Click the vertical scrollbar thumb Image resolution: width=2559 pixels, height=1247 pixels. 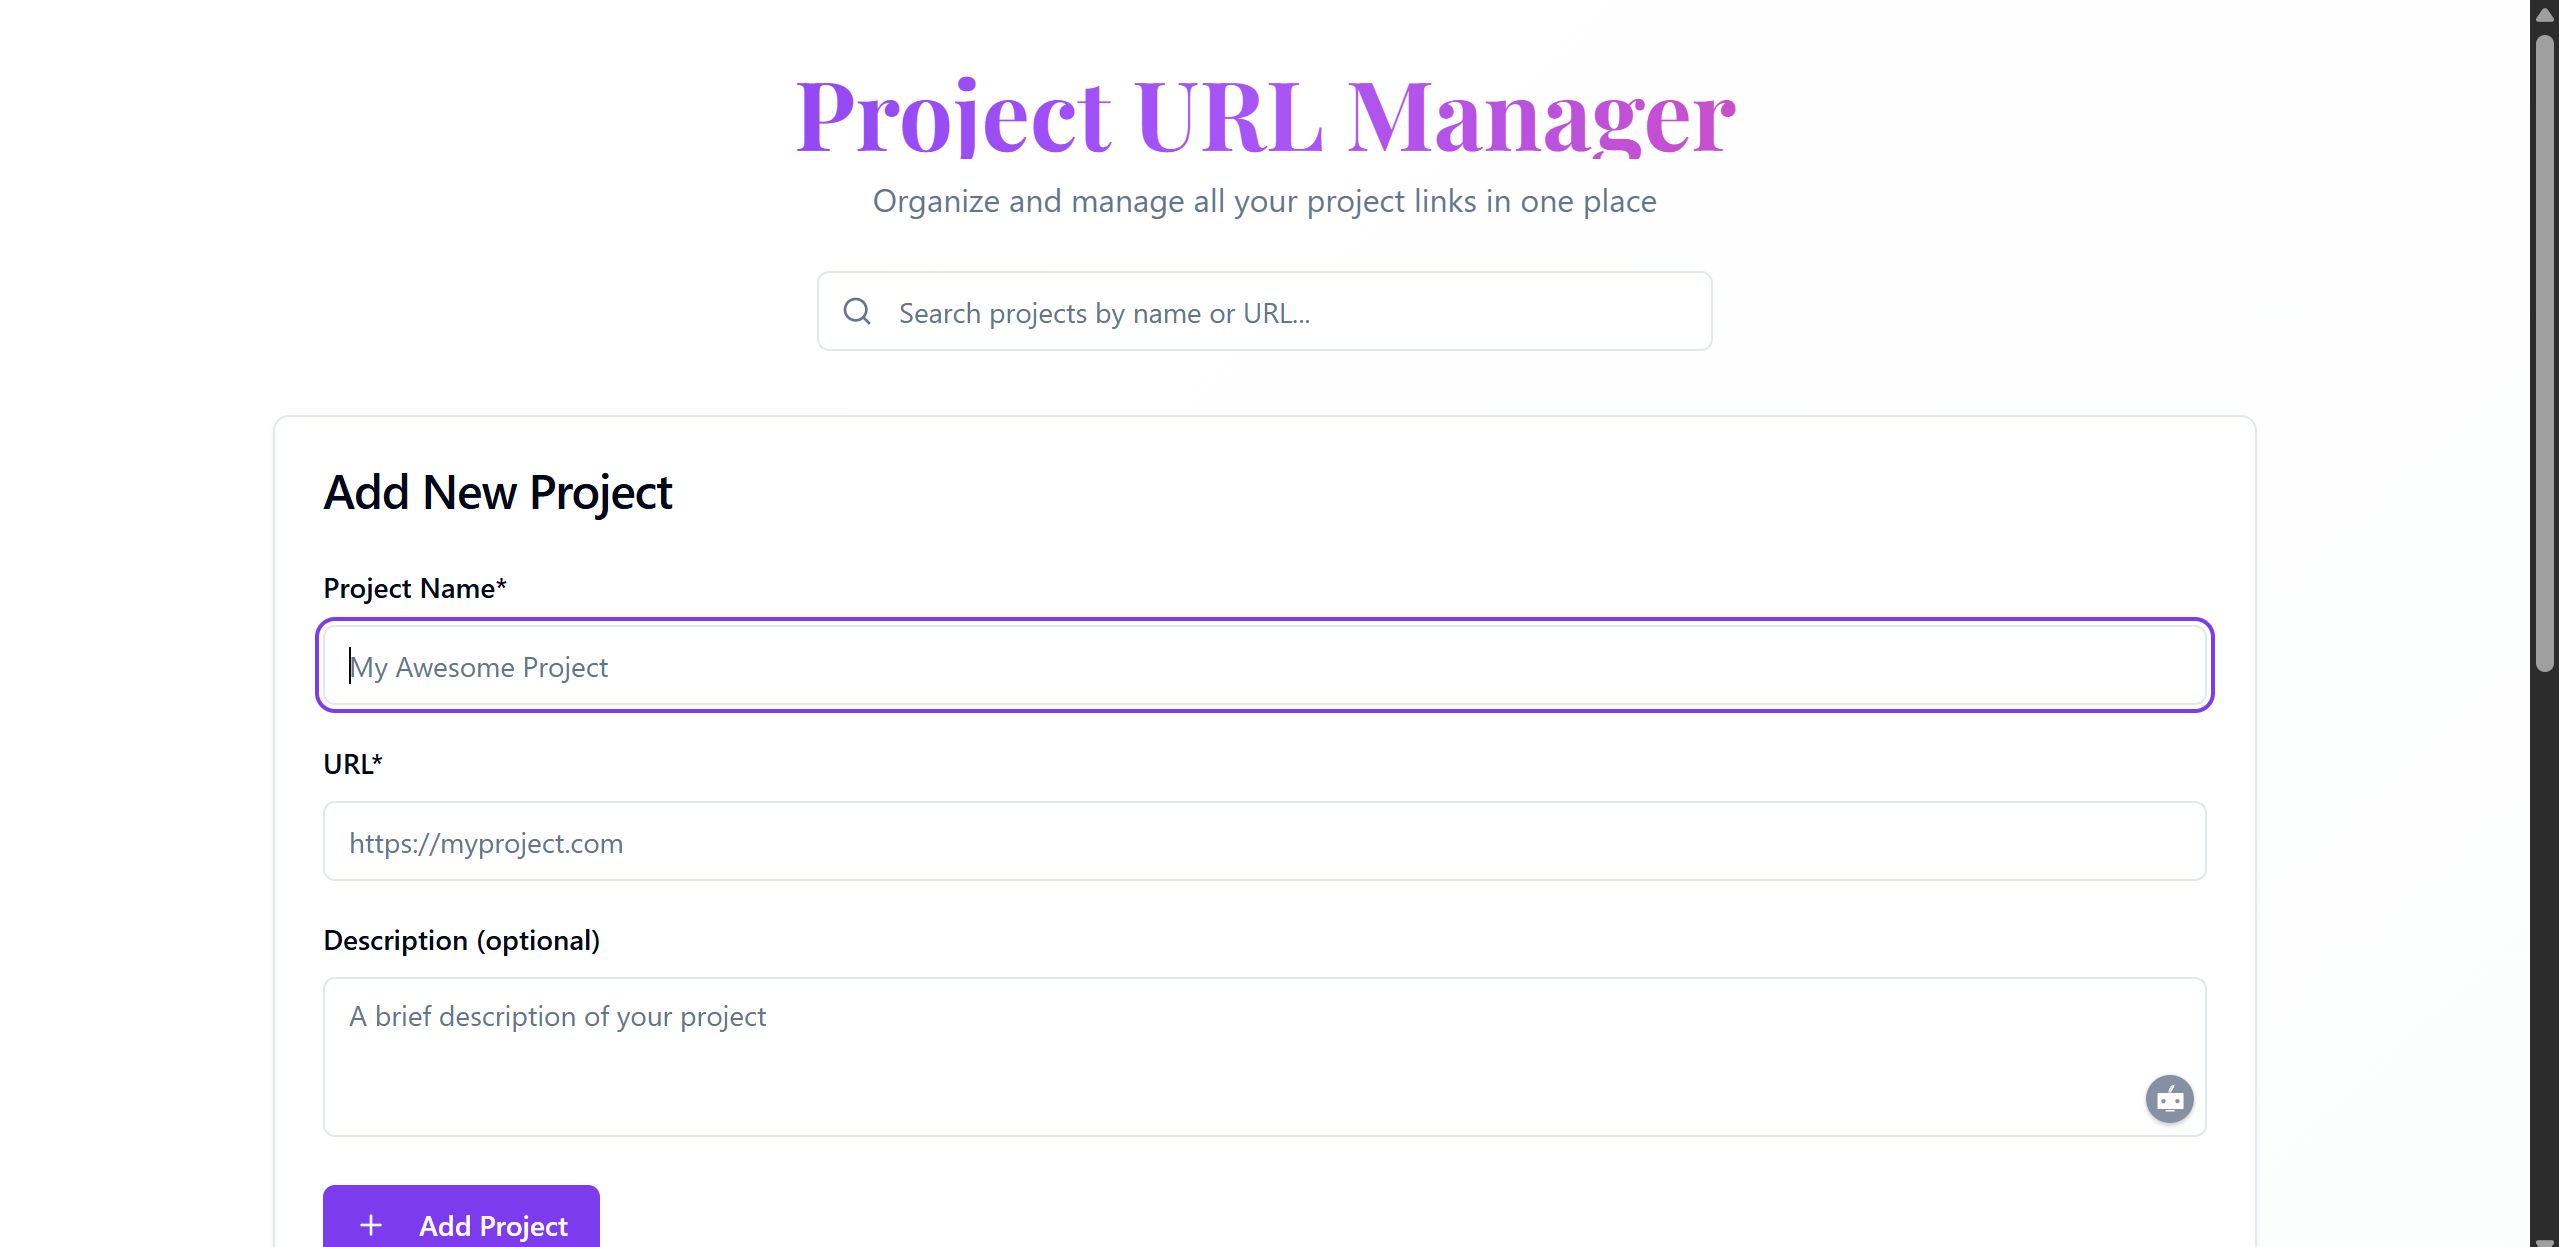(2545, 350)
